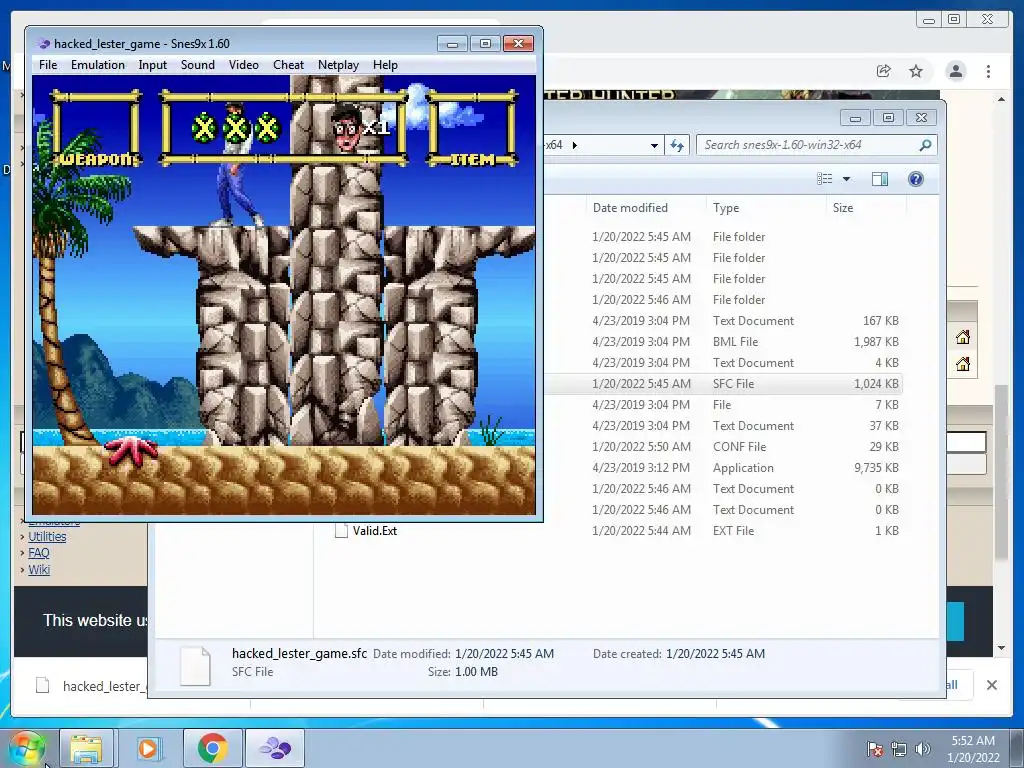
Task: Open Explorer help with the question mark icon
Action: 916,179
